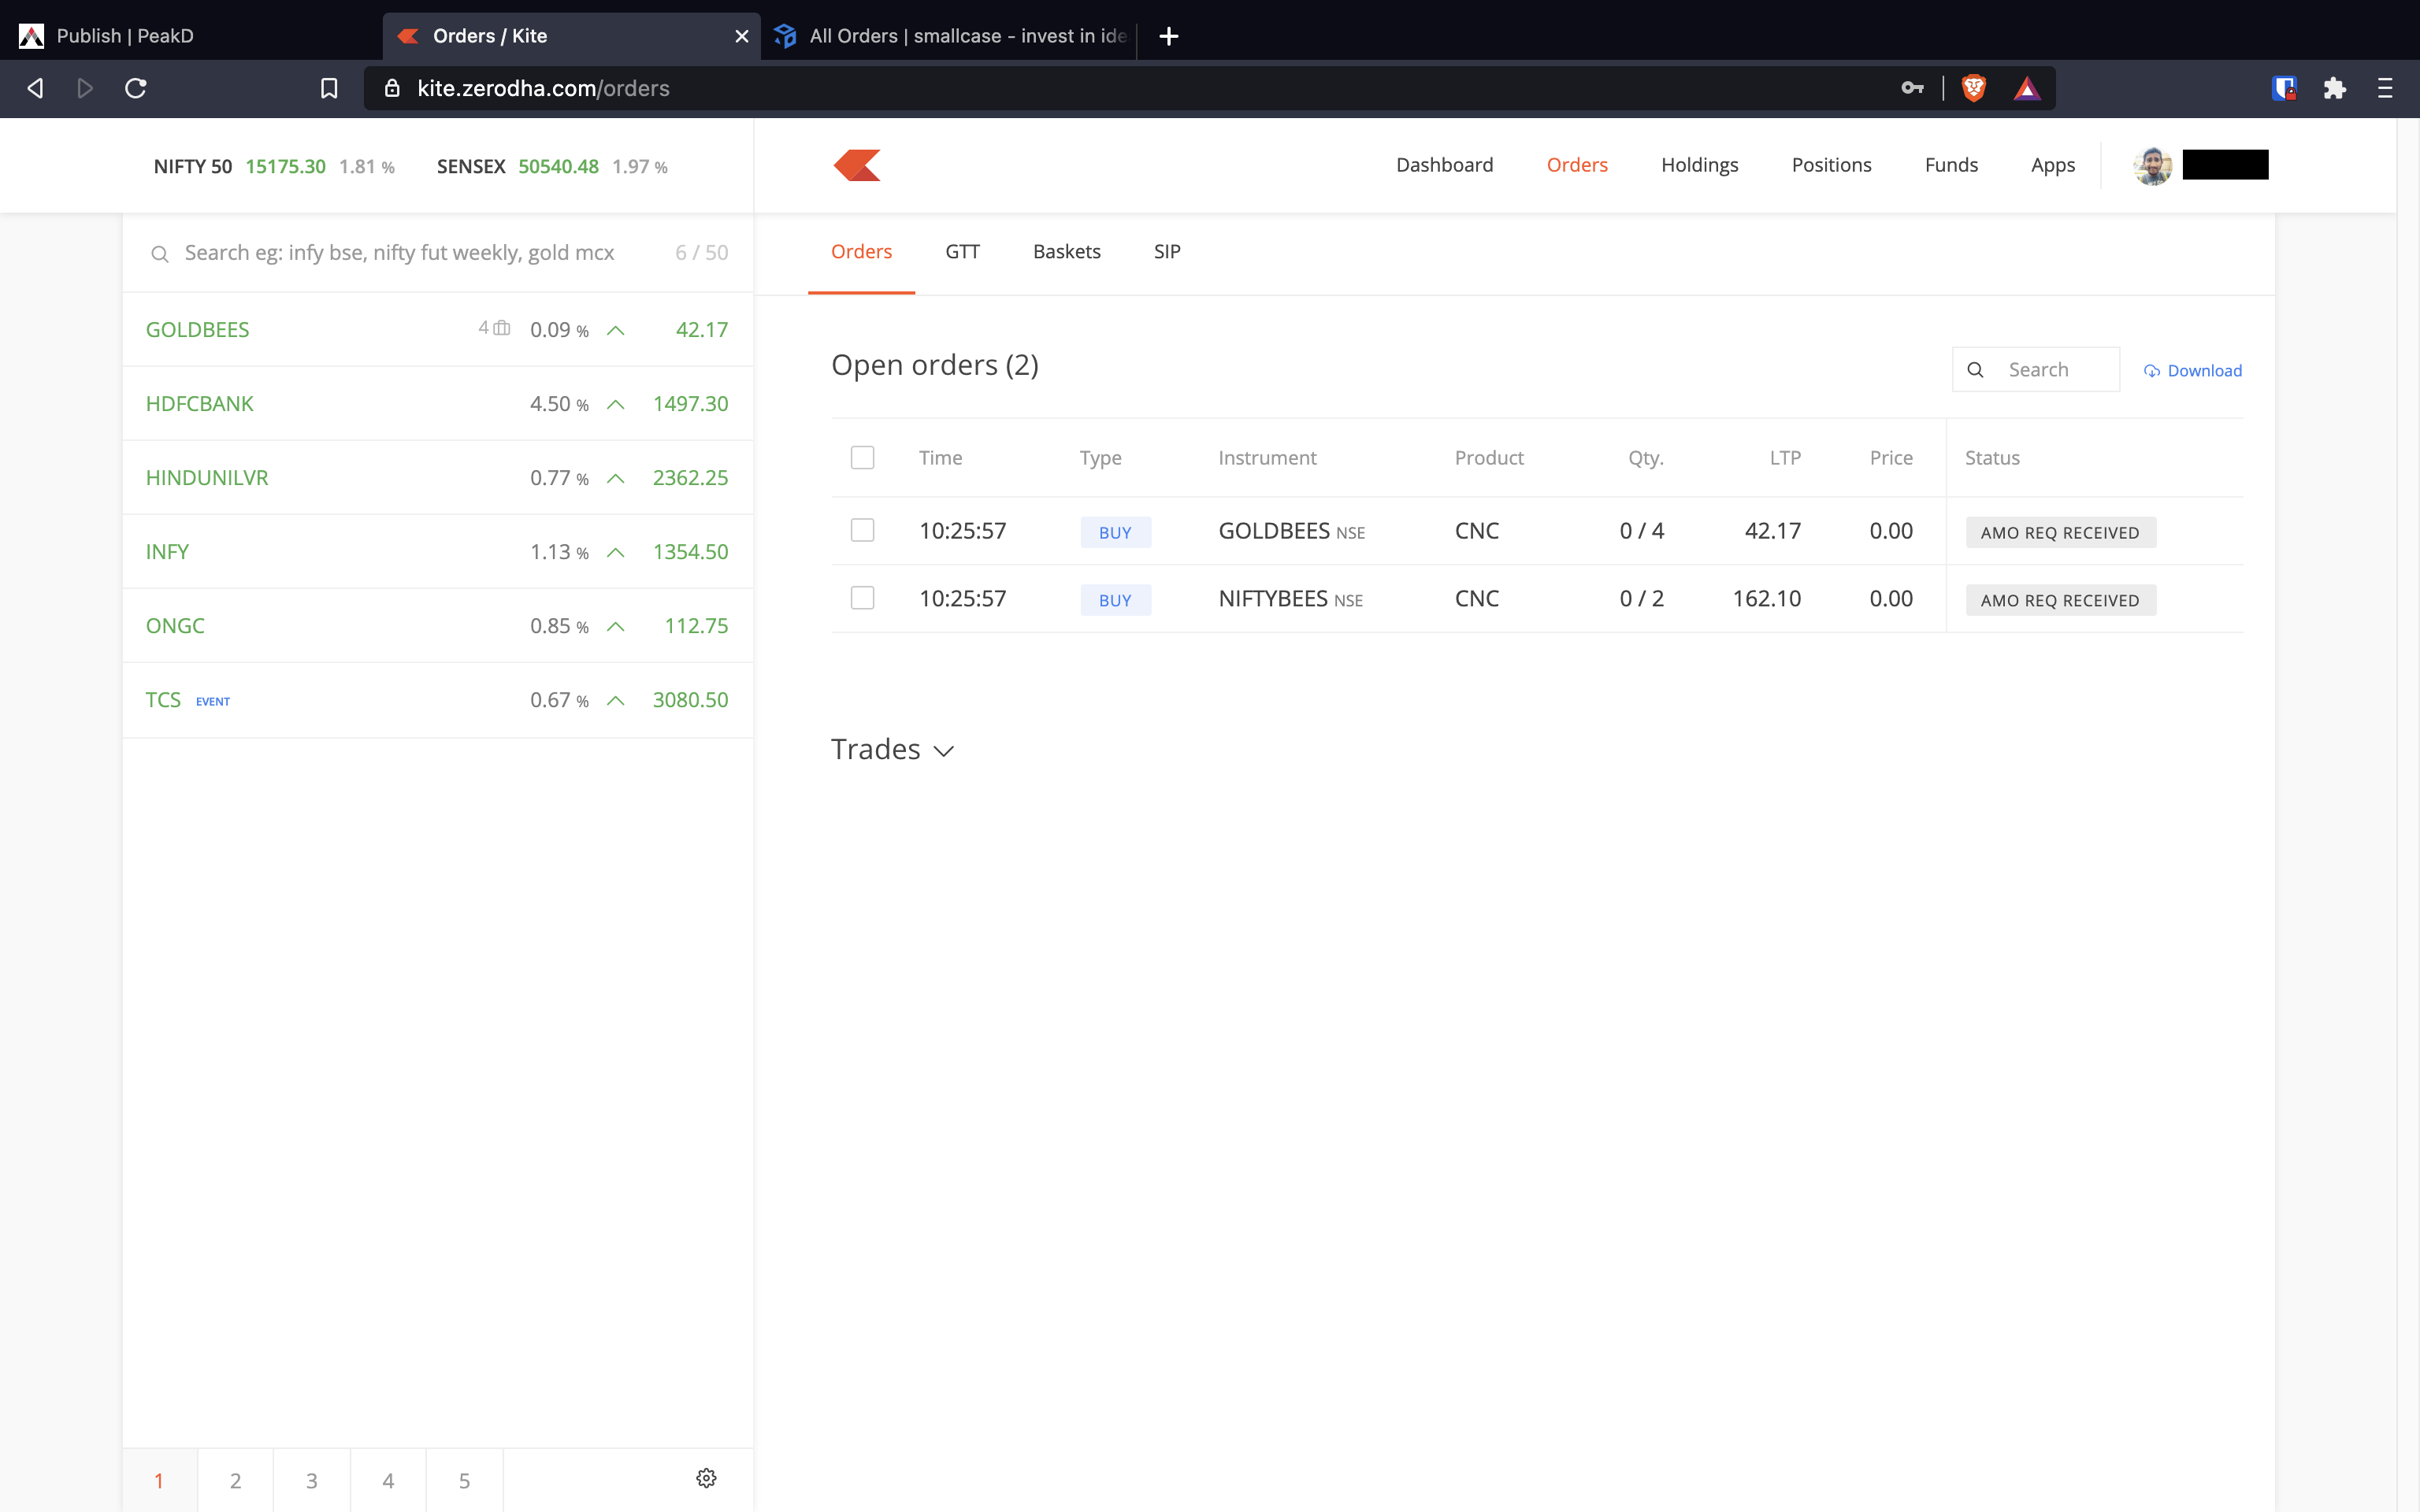Click the Kite logo icon
Image resolution: width=2420 pixels, height=1512 pixels.
[x=857, y=165]
